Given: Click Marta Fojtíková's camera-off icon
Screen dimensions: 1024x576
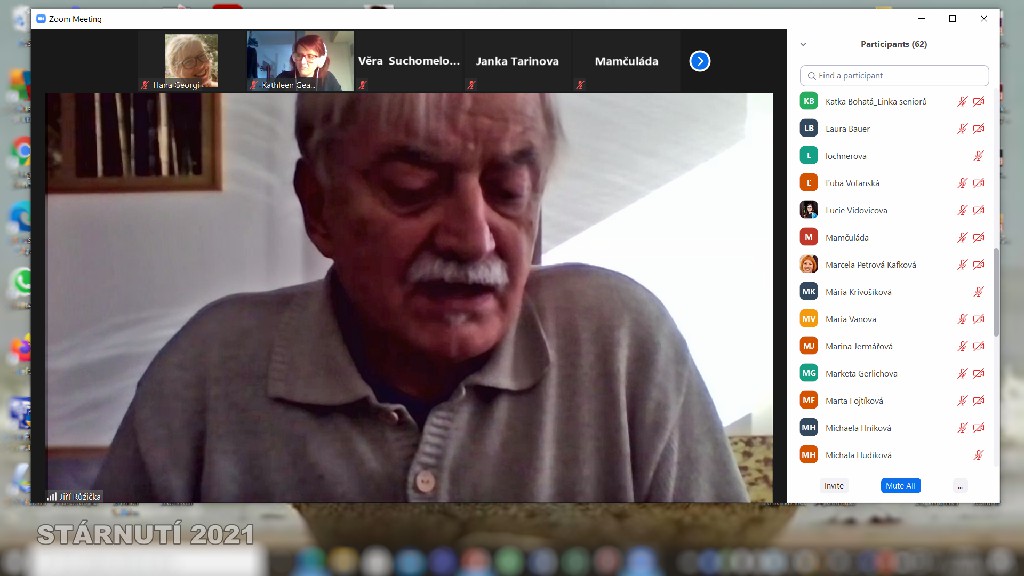Looking at the screenshot, I should click(x=978, y=401).
